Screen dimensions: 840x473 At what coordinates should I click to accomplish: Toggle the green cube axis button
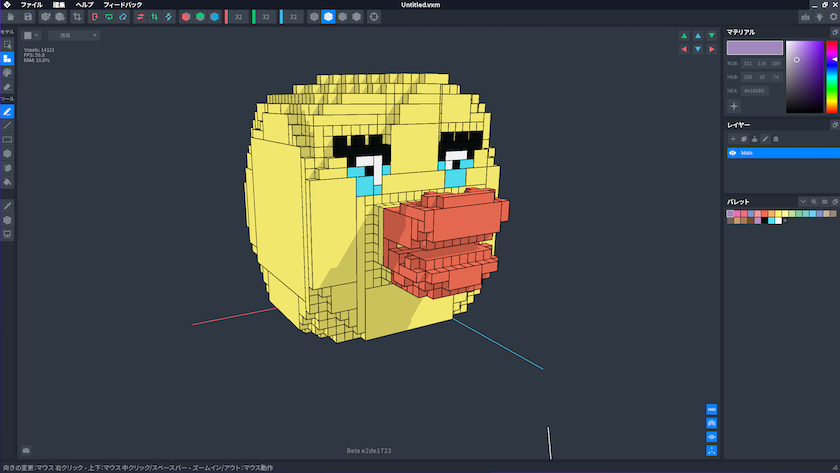tap(200, 17)
